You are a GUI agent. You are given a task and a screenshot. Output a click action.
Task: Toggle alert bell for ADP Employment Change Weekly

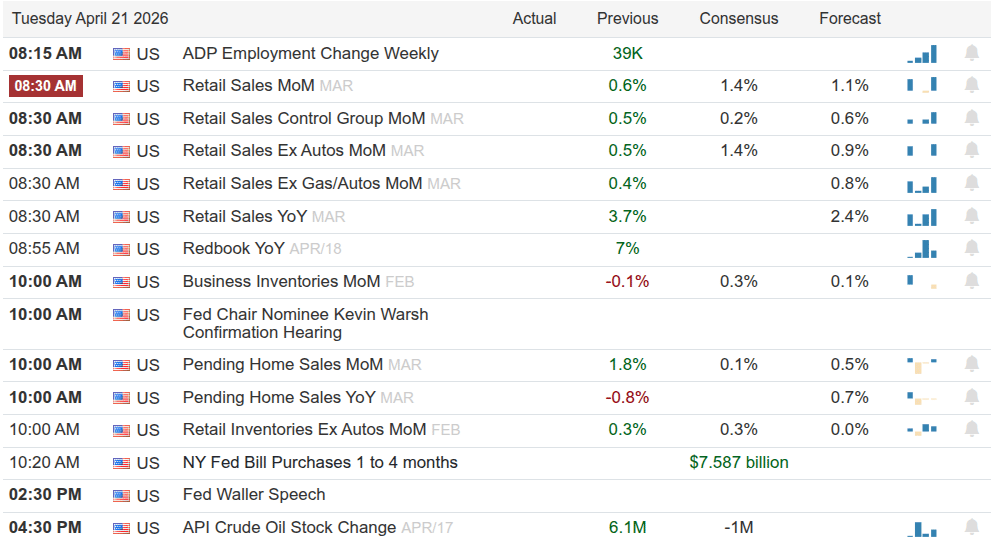(971, 53)
